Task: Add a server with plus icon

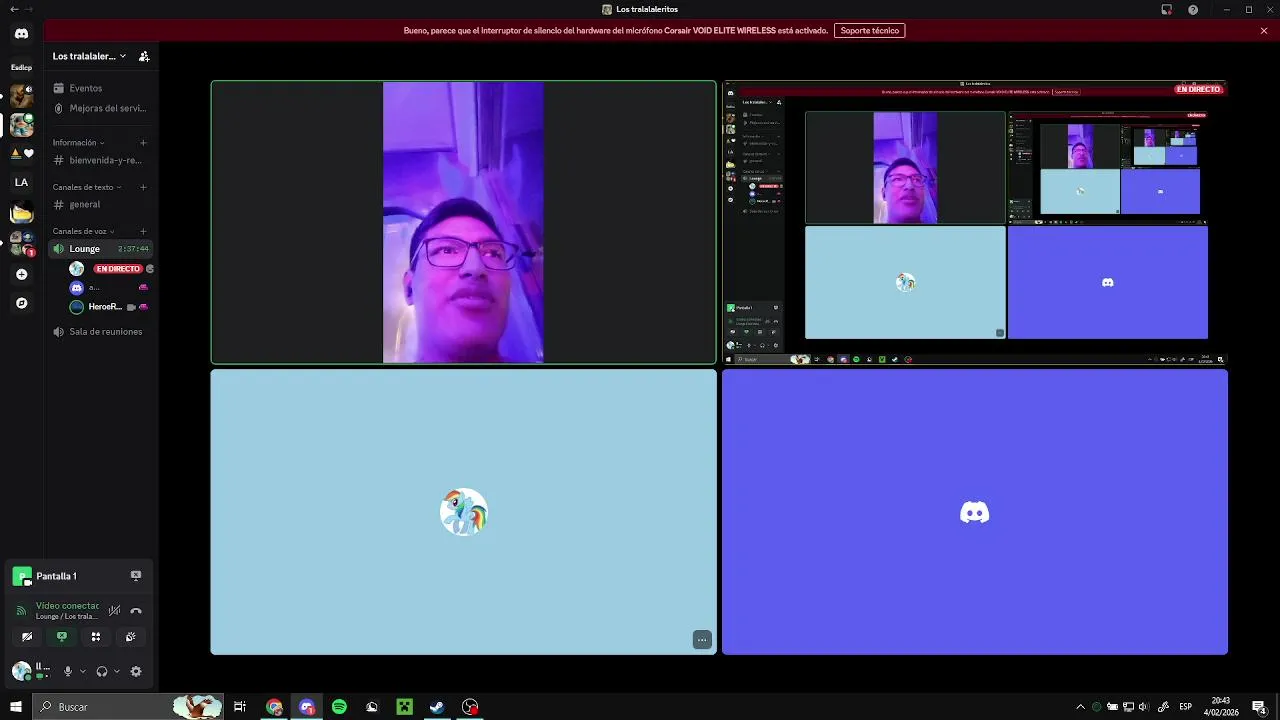Action: coord(21,274)
